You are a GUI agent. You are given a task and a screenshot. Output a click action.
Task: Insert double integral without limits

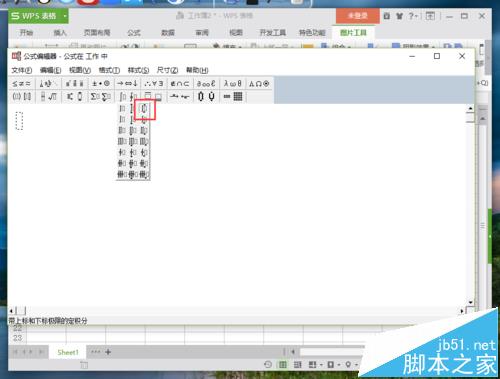tap(122, 130)
